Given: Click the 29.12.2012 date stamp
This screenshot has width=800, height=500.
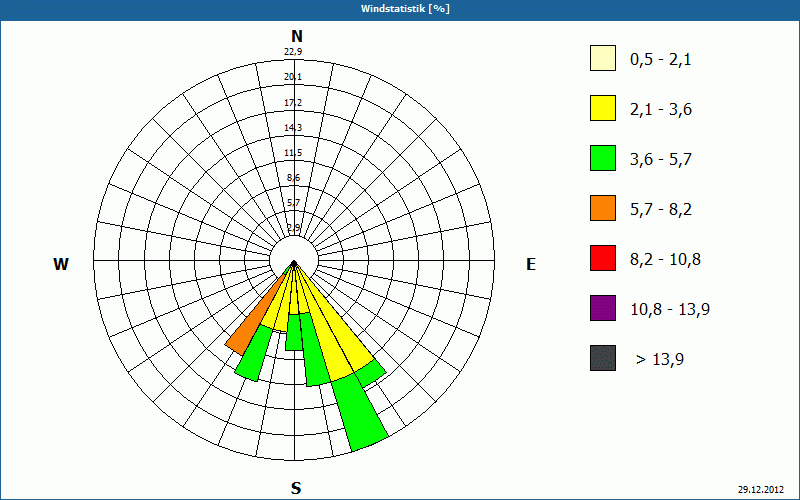Looking at the screenshot, I should point(760,489).
